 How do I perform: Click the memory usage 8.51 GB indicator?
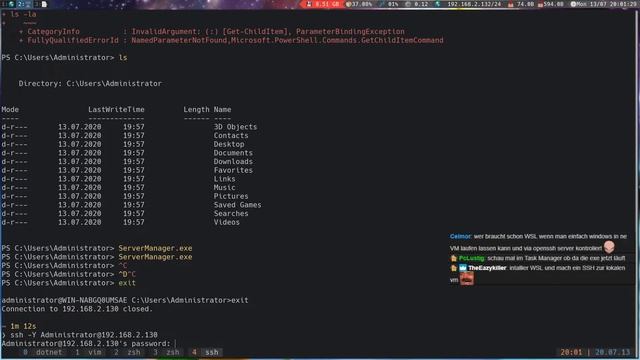(323, 4)
